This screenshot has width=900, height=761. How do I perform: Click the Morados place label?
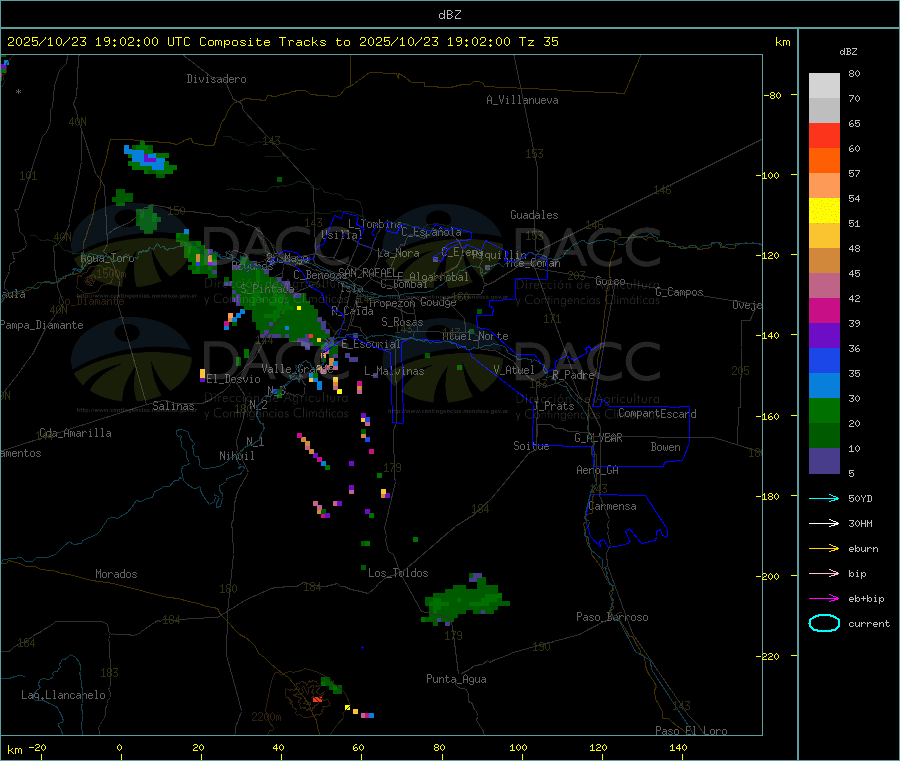pos(117,574)
